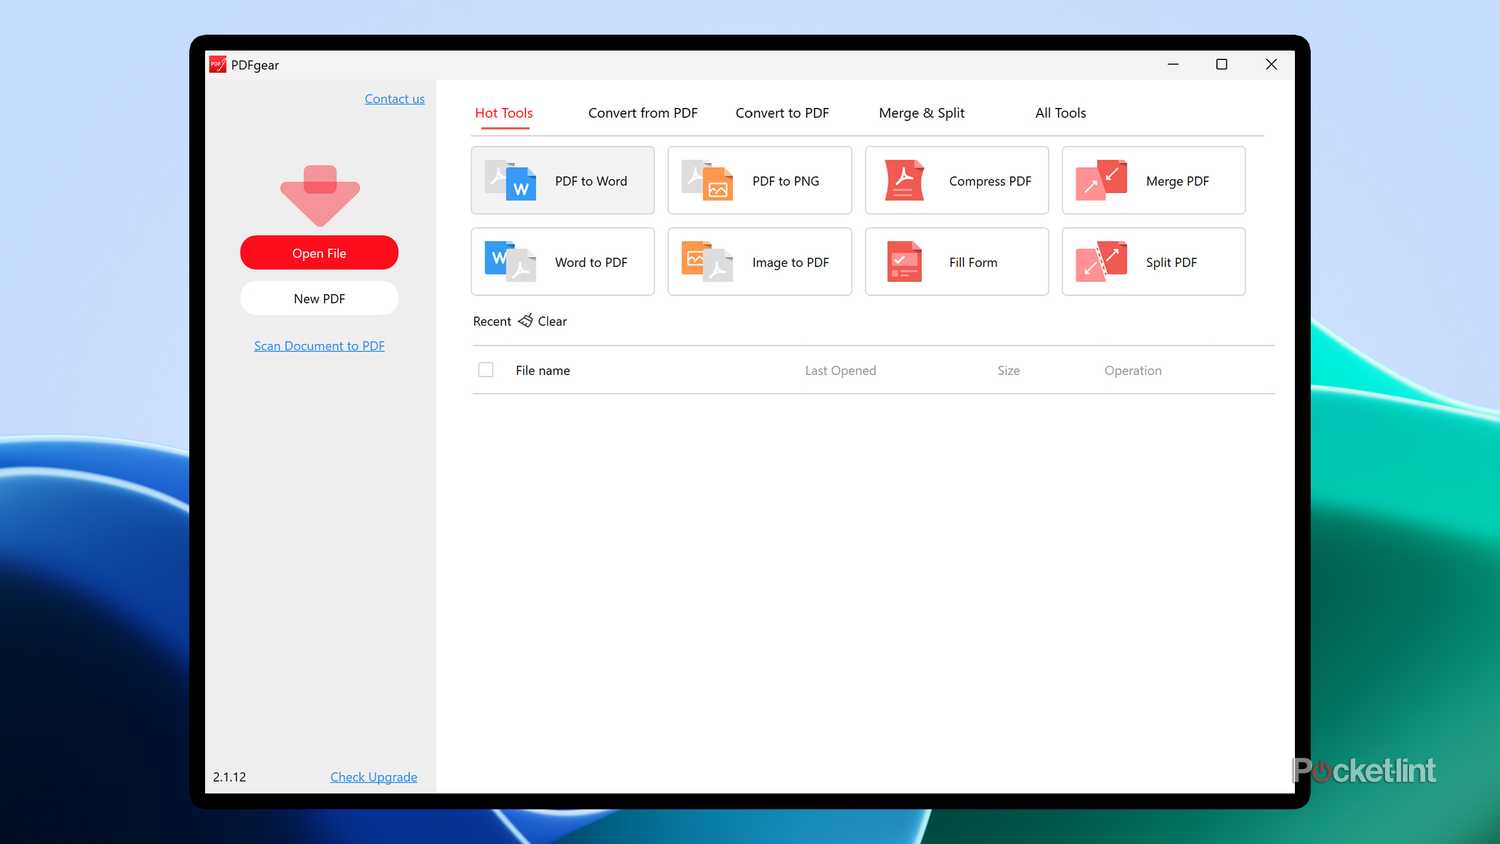Screen dimensions: 1500x844
Task: Check Upgrade for PDFgear
Action: [373, 777]
